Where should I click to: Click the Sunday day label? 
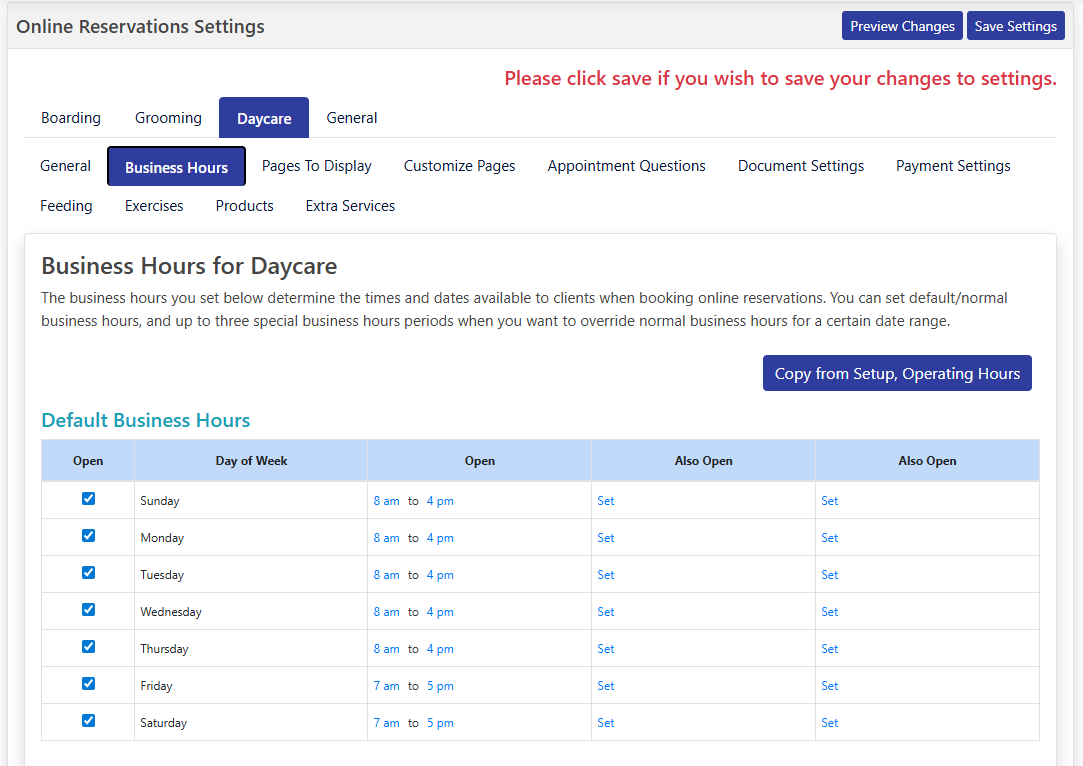coord(160,501)
